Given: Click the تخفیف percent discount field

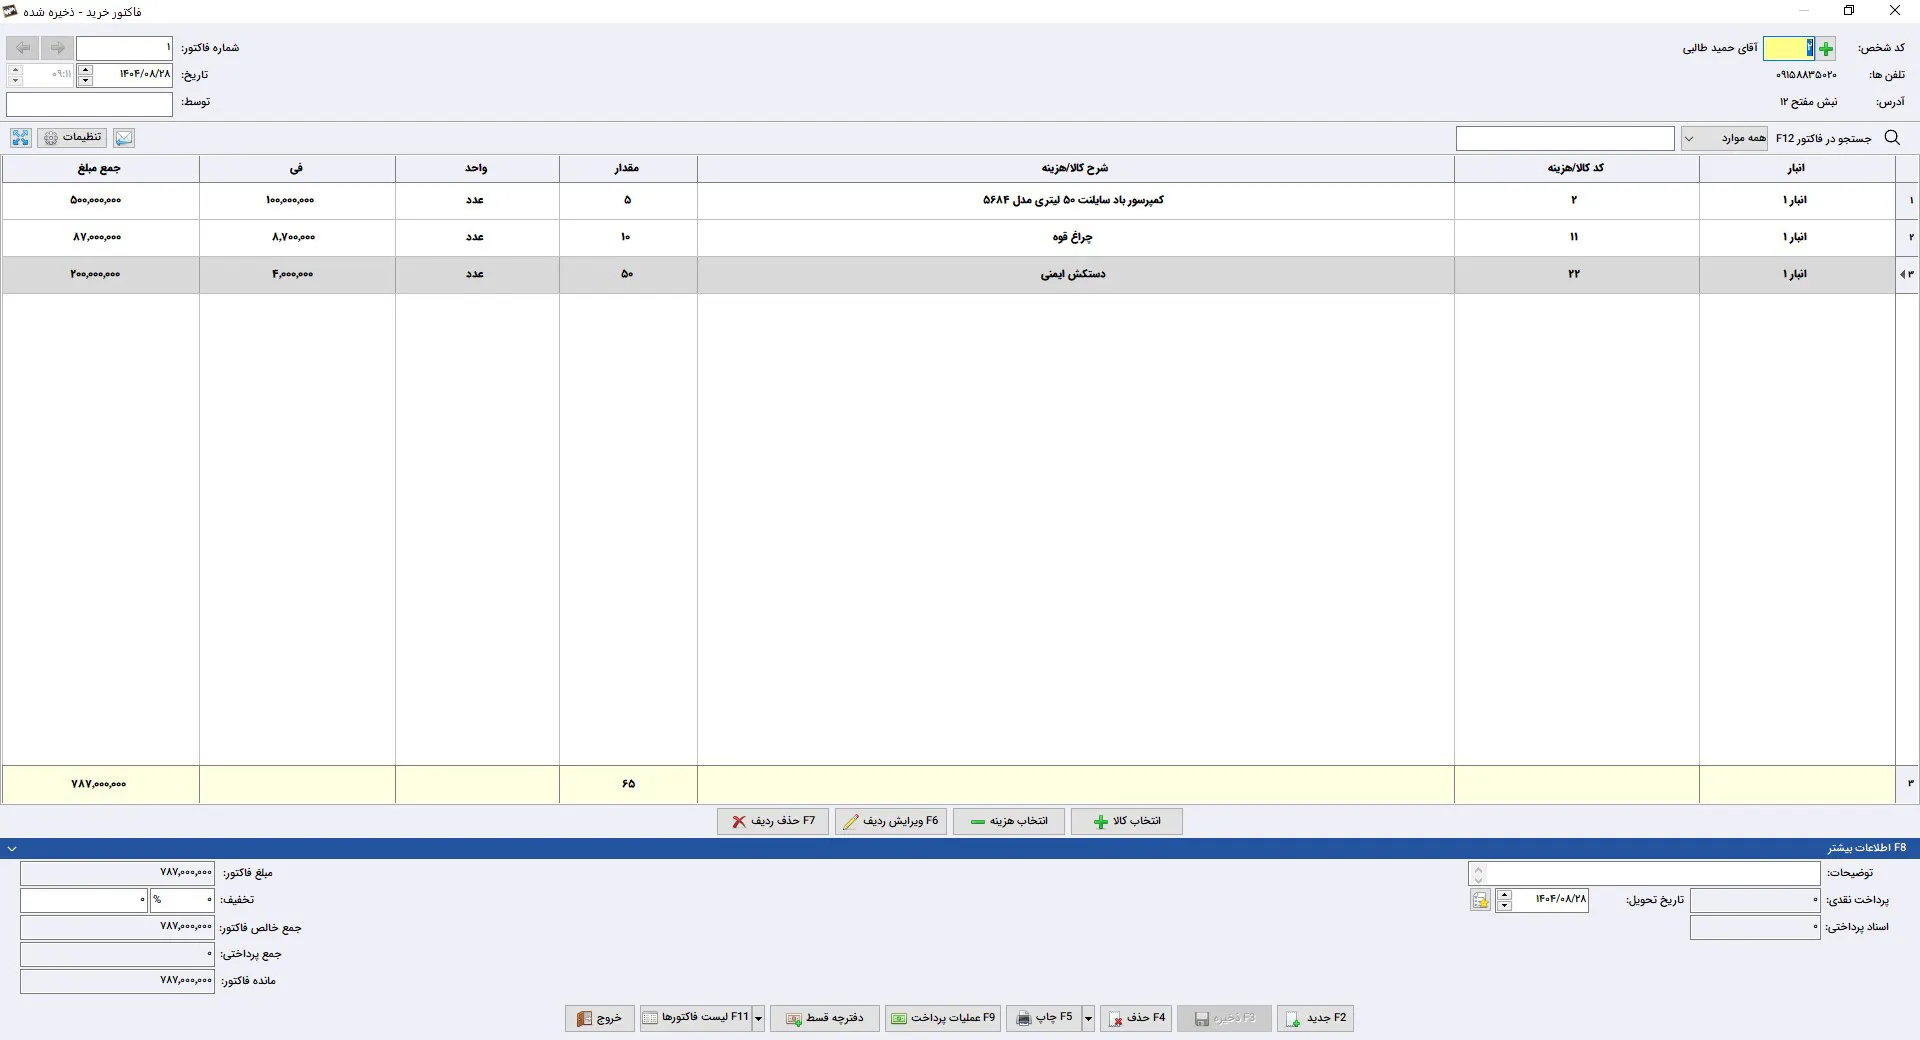Looking at the screenshot, I should tap(183, 900).
